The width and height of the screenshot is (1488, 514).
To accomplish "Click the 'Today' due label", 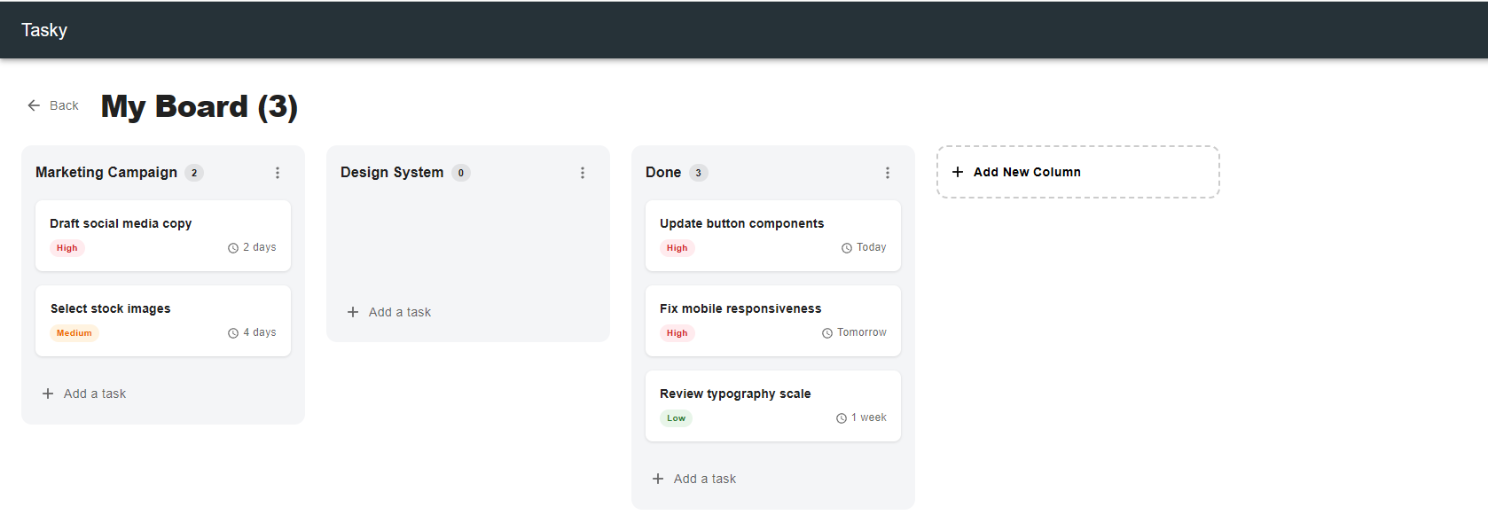I will coord(871,247).
